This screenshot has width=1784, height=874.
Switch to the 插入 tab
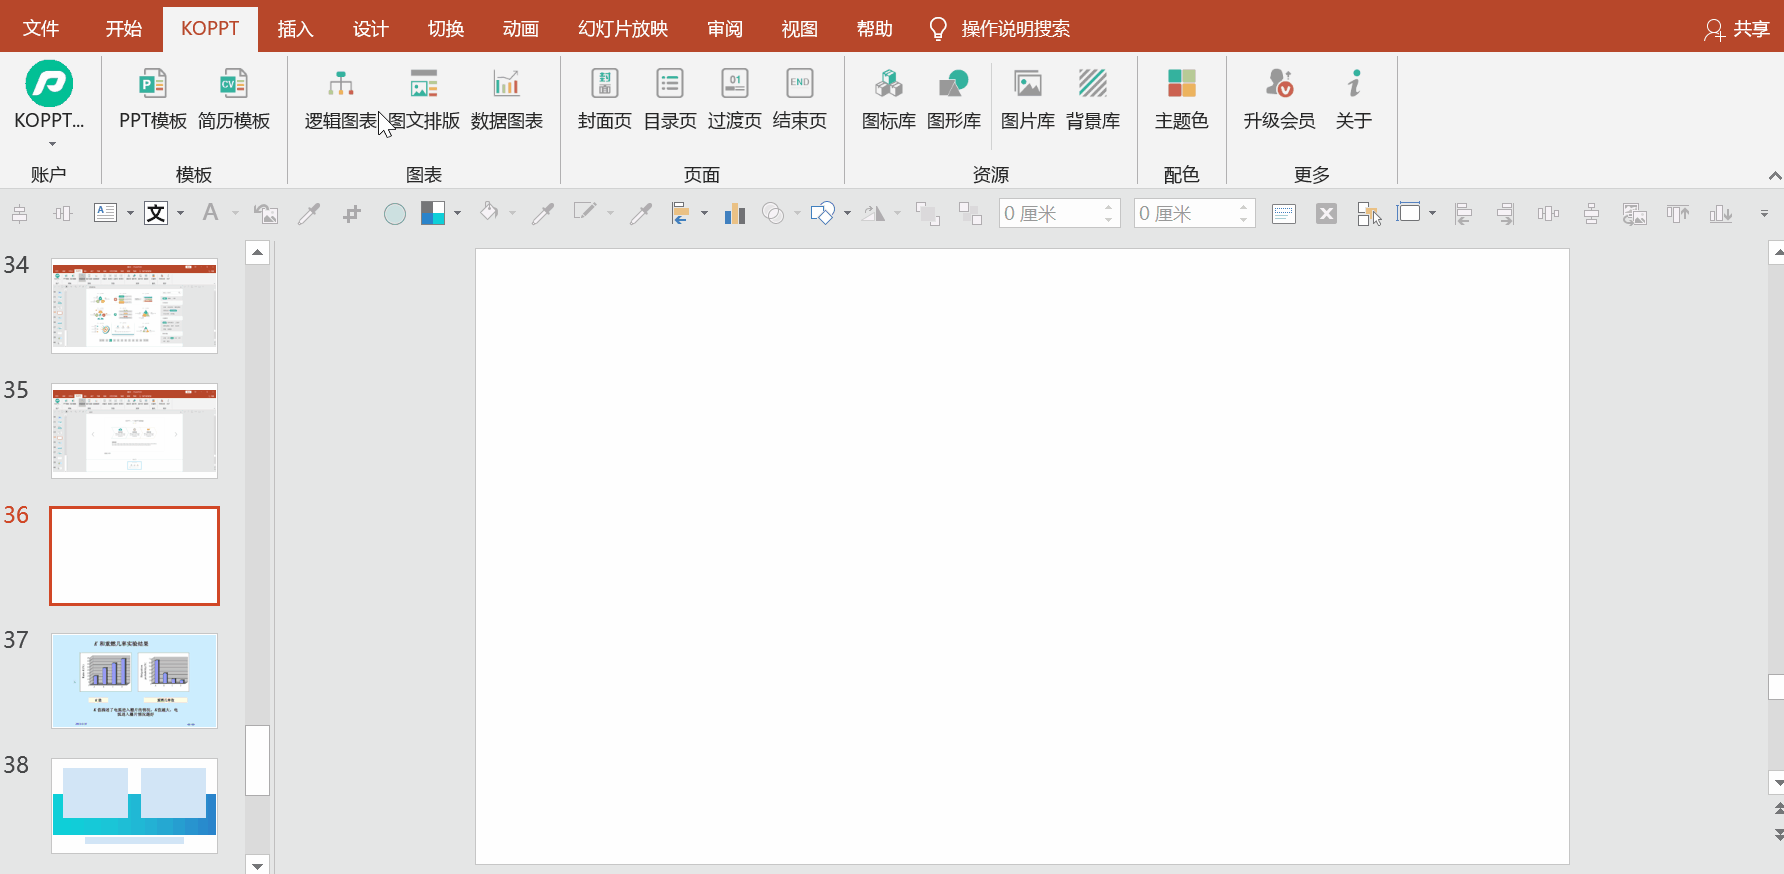pyautogui.click(x=295, y=29)
